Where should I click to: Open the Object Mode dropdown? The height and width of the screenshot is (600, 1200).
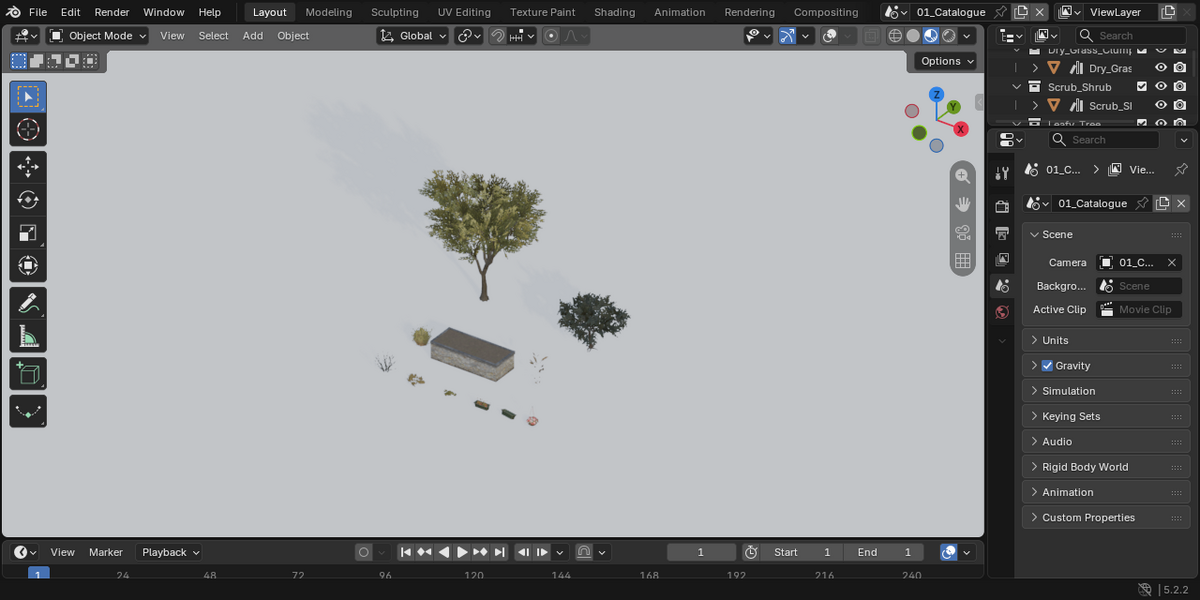coord(97,36)
